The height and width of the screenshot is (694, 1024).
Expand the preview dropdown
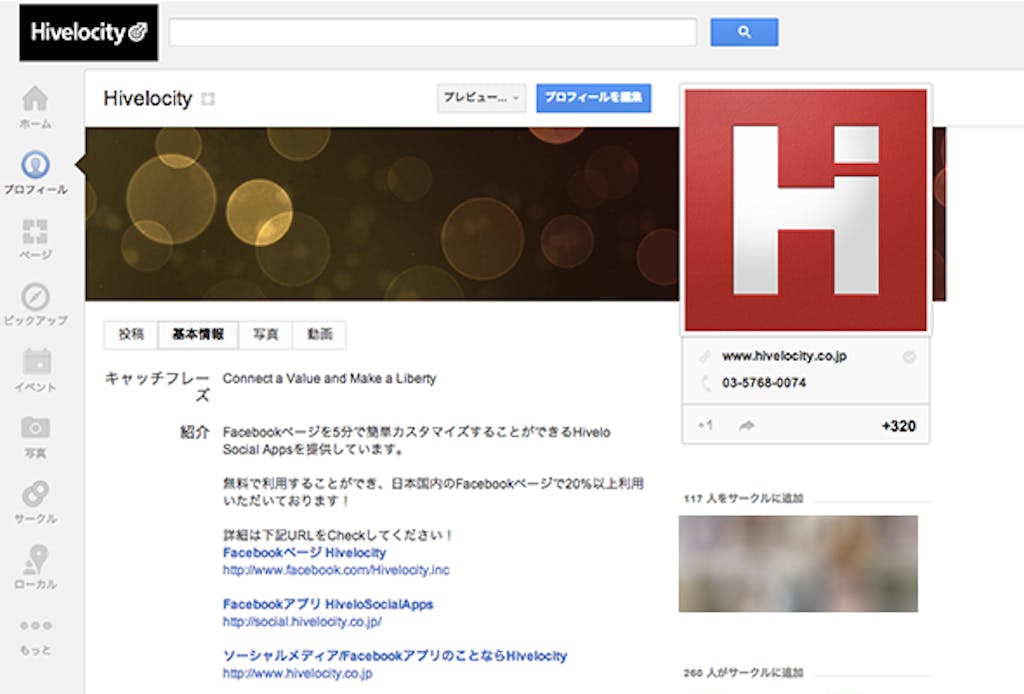pos(481,98)
